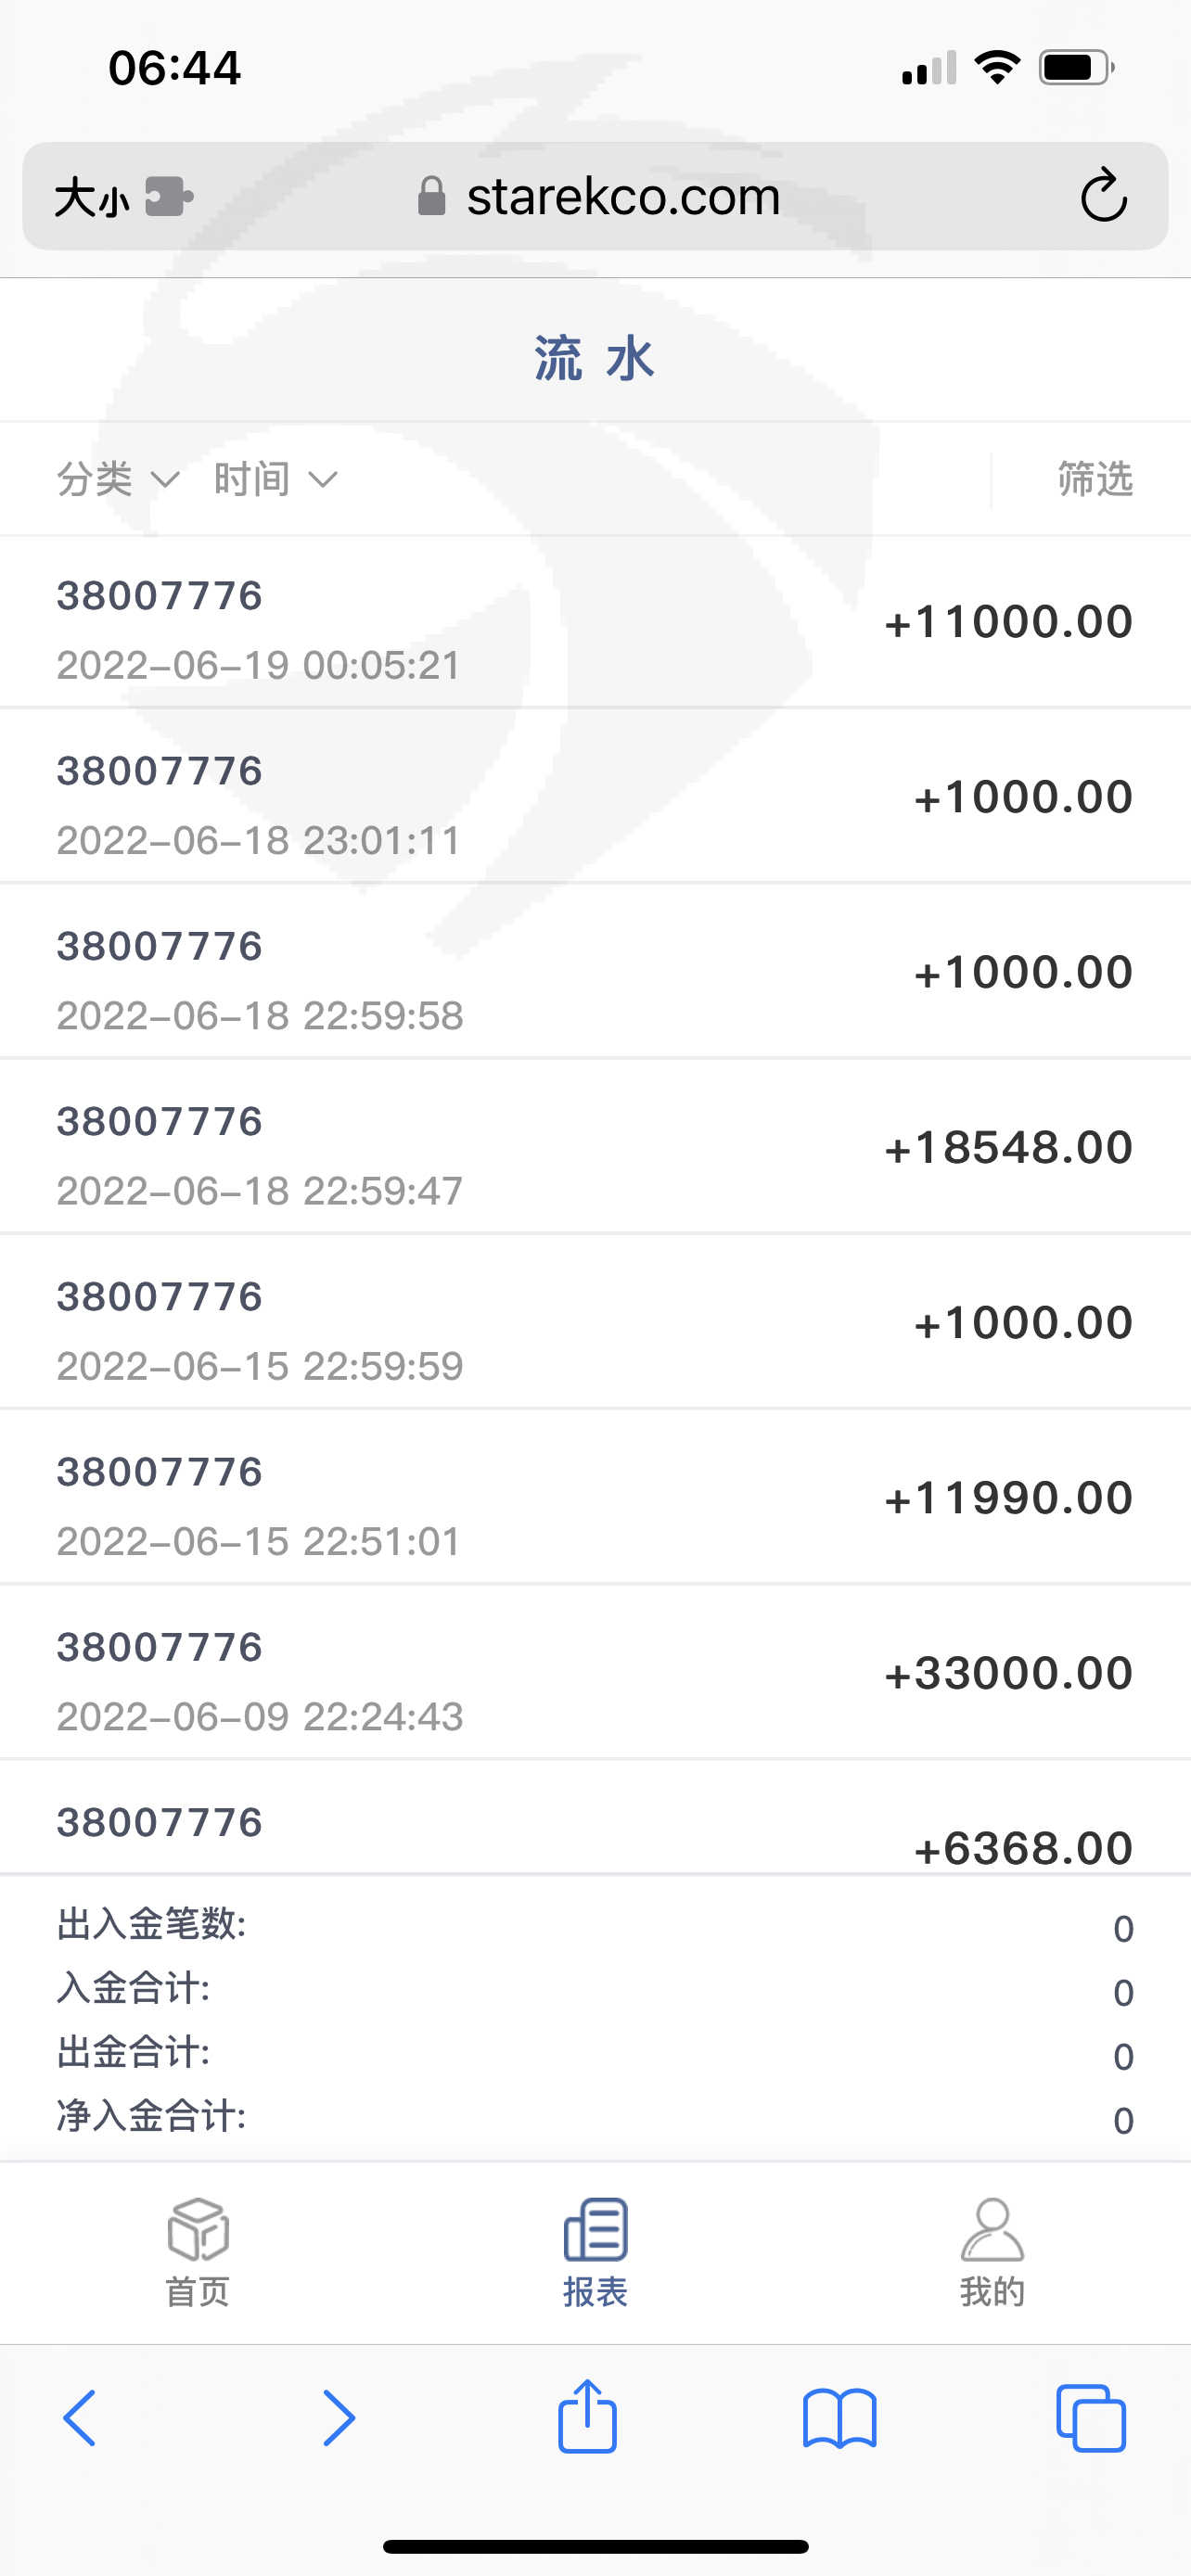This screenshot has width=1191, height=2576.
Task: Select the +18548.00 transaction row
Action: pos(595,1148)
